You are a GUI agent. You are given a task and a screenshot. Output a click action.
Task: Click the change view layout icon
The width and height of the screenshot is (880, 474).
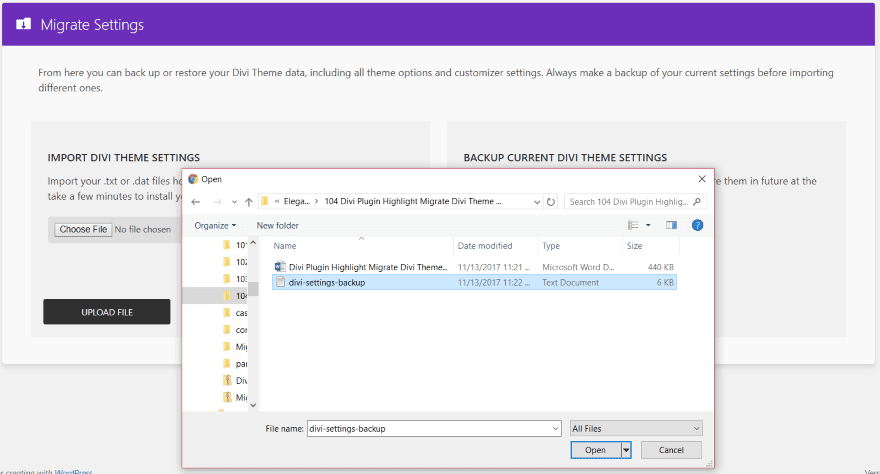click(634, 225)
